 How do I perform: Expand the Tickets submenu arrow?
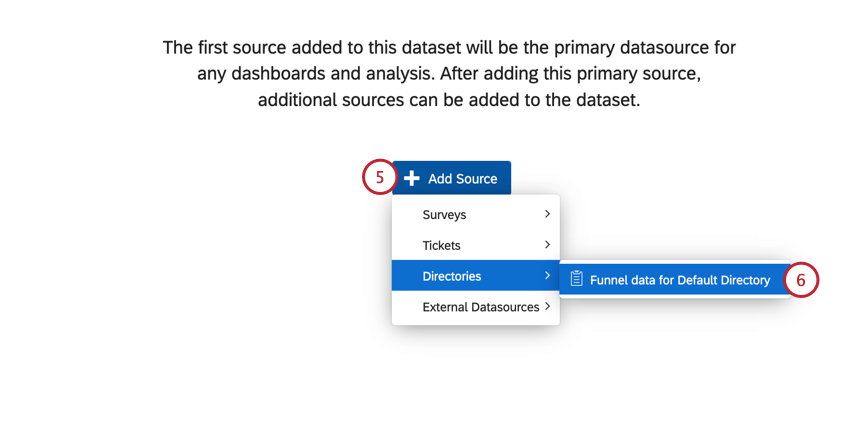pos(547,245)
